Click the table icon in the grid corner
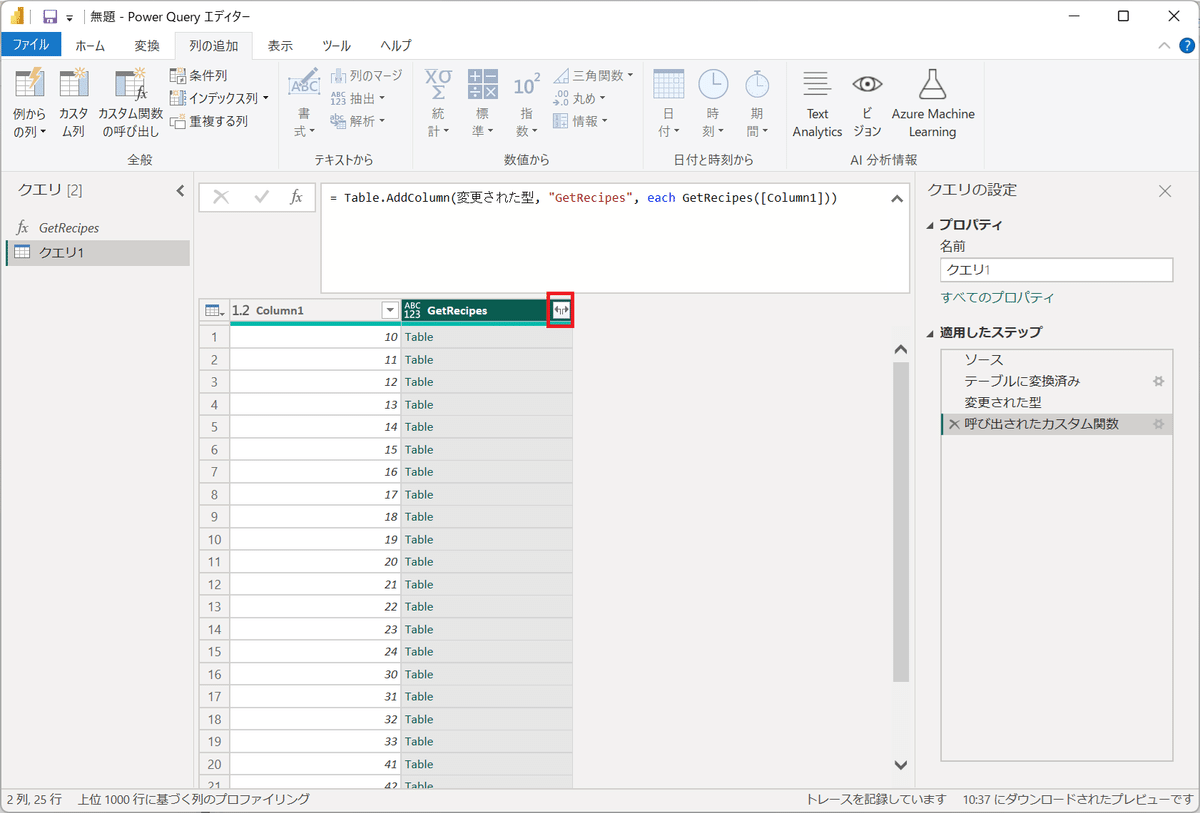The image size is (1200, 813). pyautogui.click(x=214, y=311)
